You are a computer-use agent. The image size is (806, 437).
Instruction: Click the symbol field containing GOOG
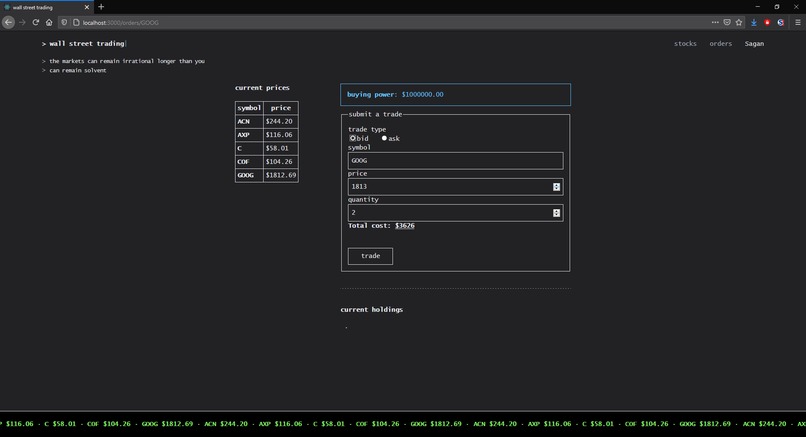pos(455,160)
